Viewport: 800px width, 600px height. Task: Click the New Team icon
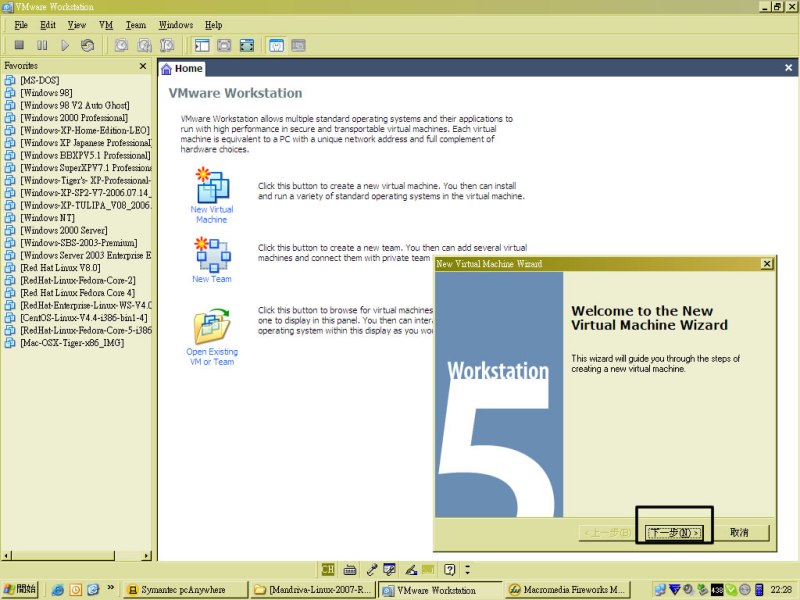pos(212,254)
